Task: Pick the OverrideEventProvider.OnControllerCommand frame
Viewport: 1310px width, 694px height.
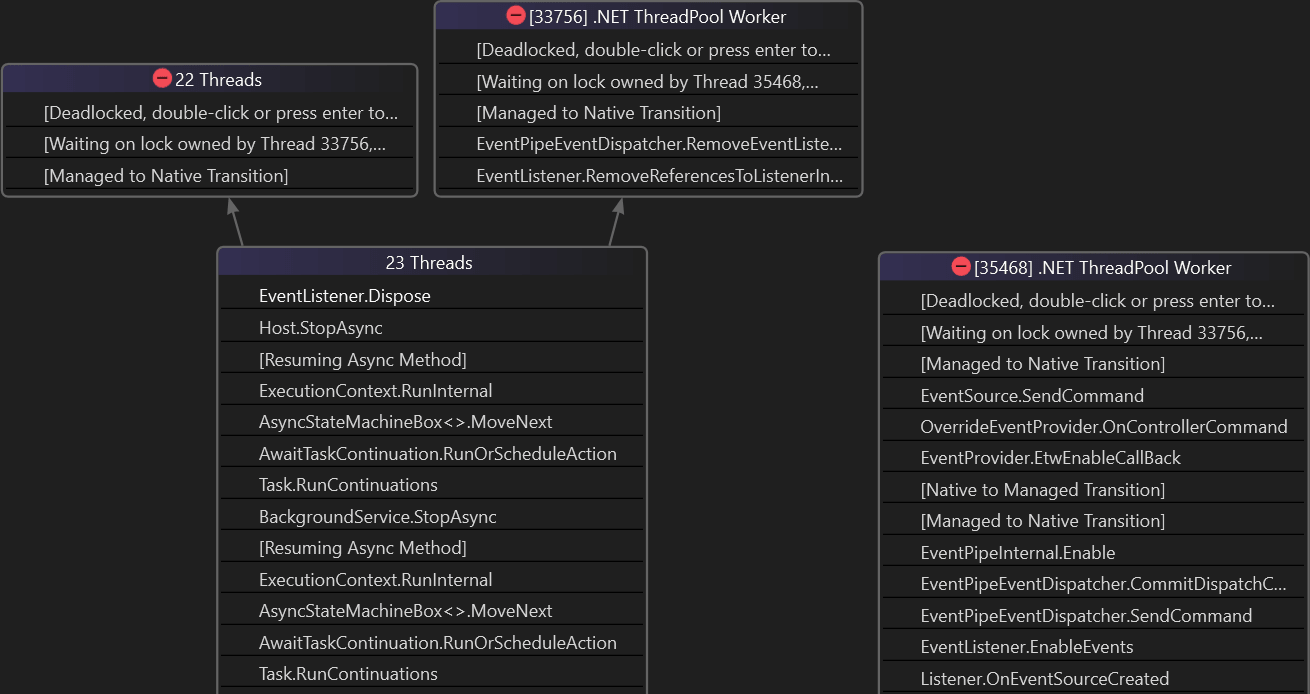Action: point(1103,427)
